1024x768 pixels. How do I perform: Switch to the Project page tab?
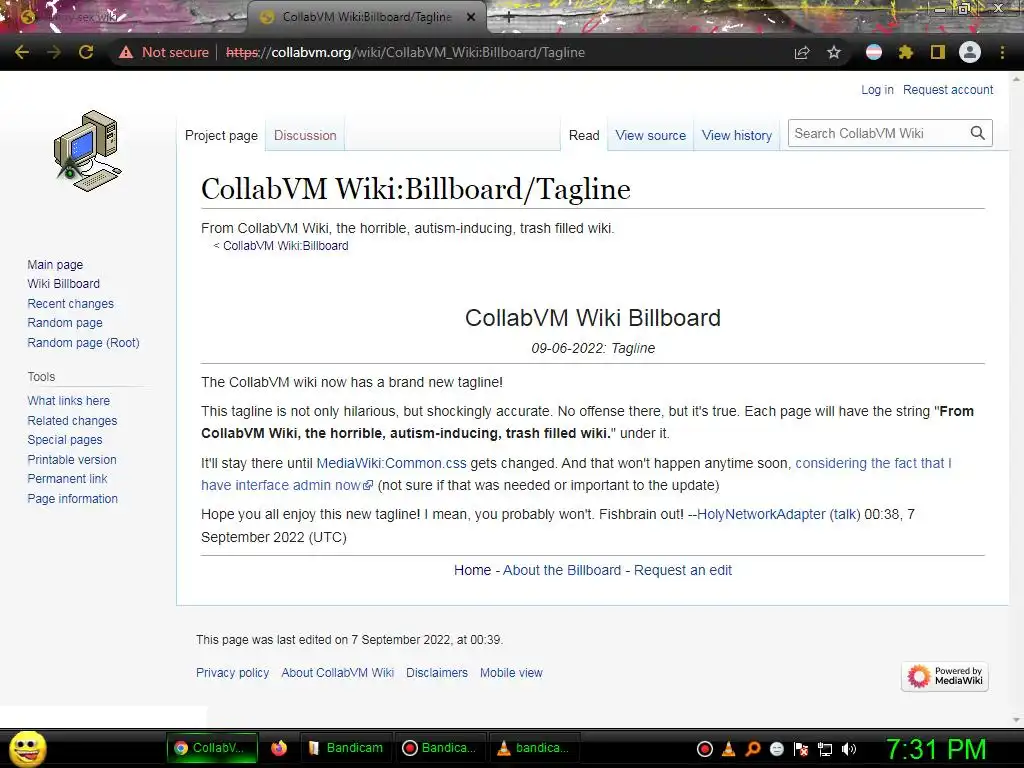tap(221, 135)
